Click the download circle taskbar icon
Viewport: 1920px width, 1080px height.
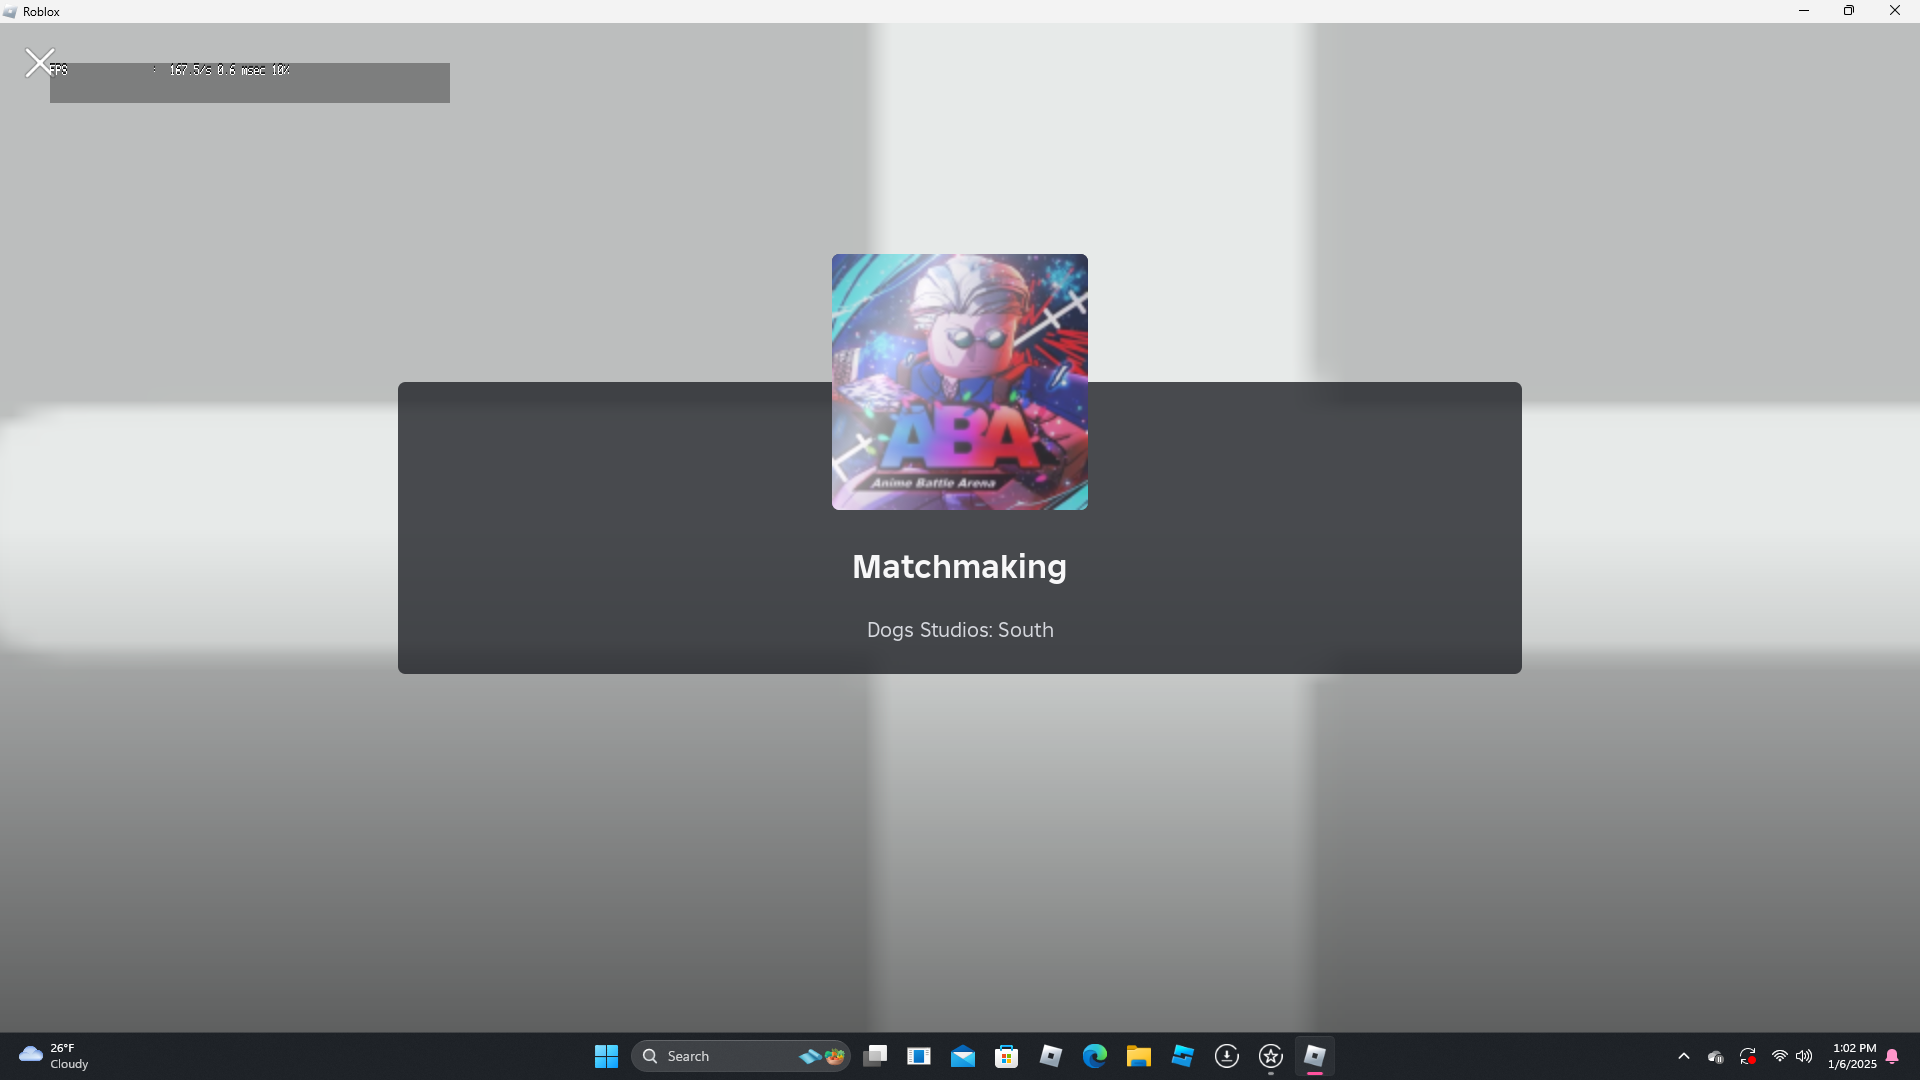click(x=1227, y=1056)
